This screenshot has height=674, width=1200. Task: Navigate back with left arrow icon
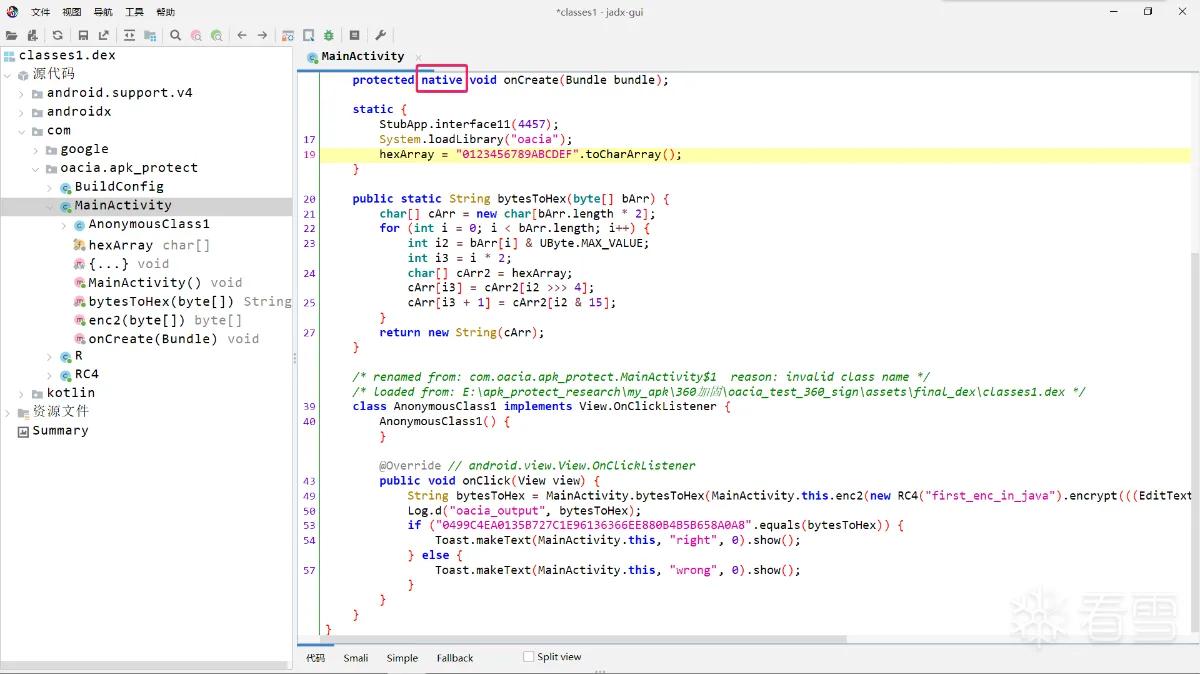(242, 35)
